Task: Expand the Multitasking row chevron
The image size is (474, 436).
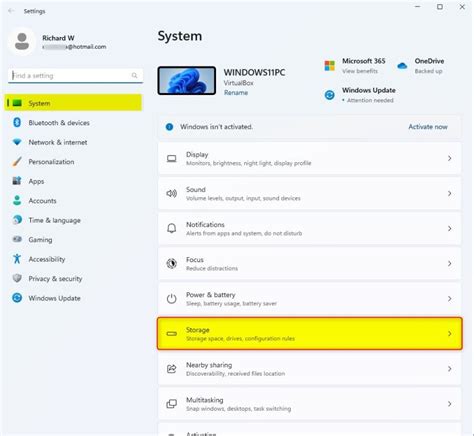Action: click(x=450, y=404)
